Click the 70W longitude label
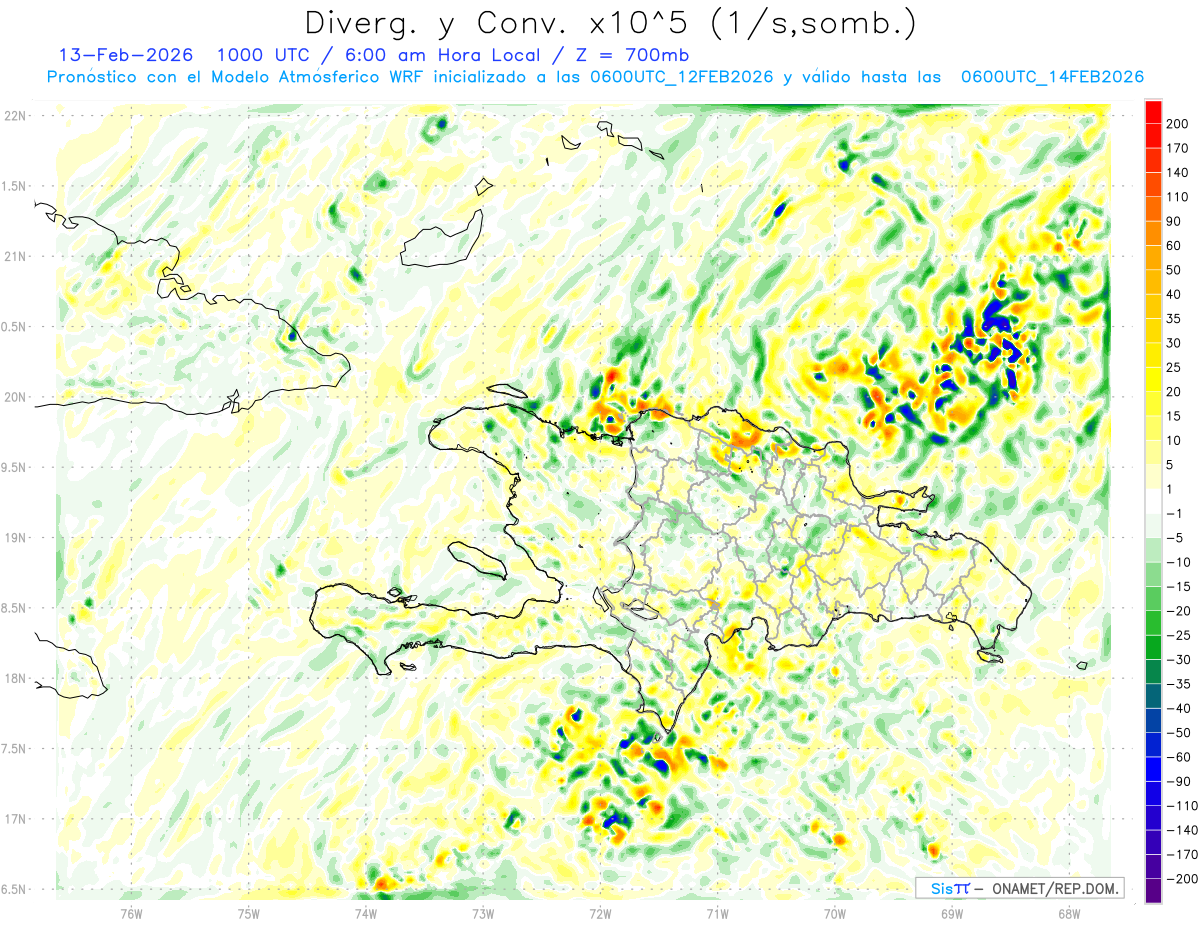Image resolution: width=1200 pixels, height=927 pixels. coord(834,912)
